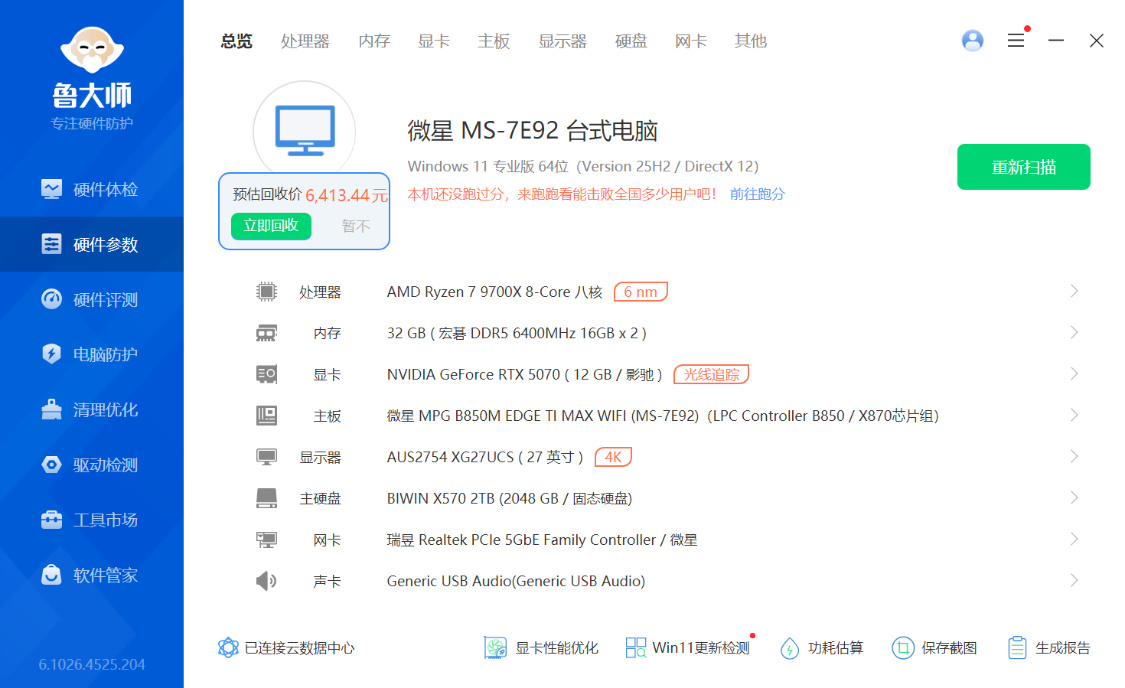
Task: Click the 网卡 network adapter icon
Action: 266,539
